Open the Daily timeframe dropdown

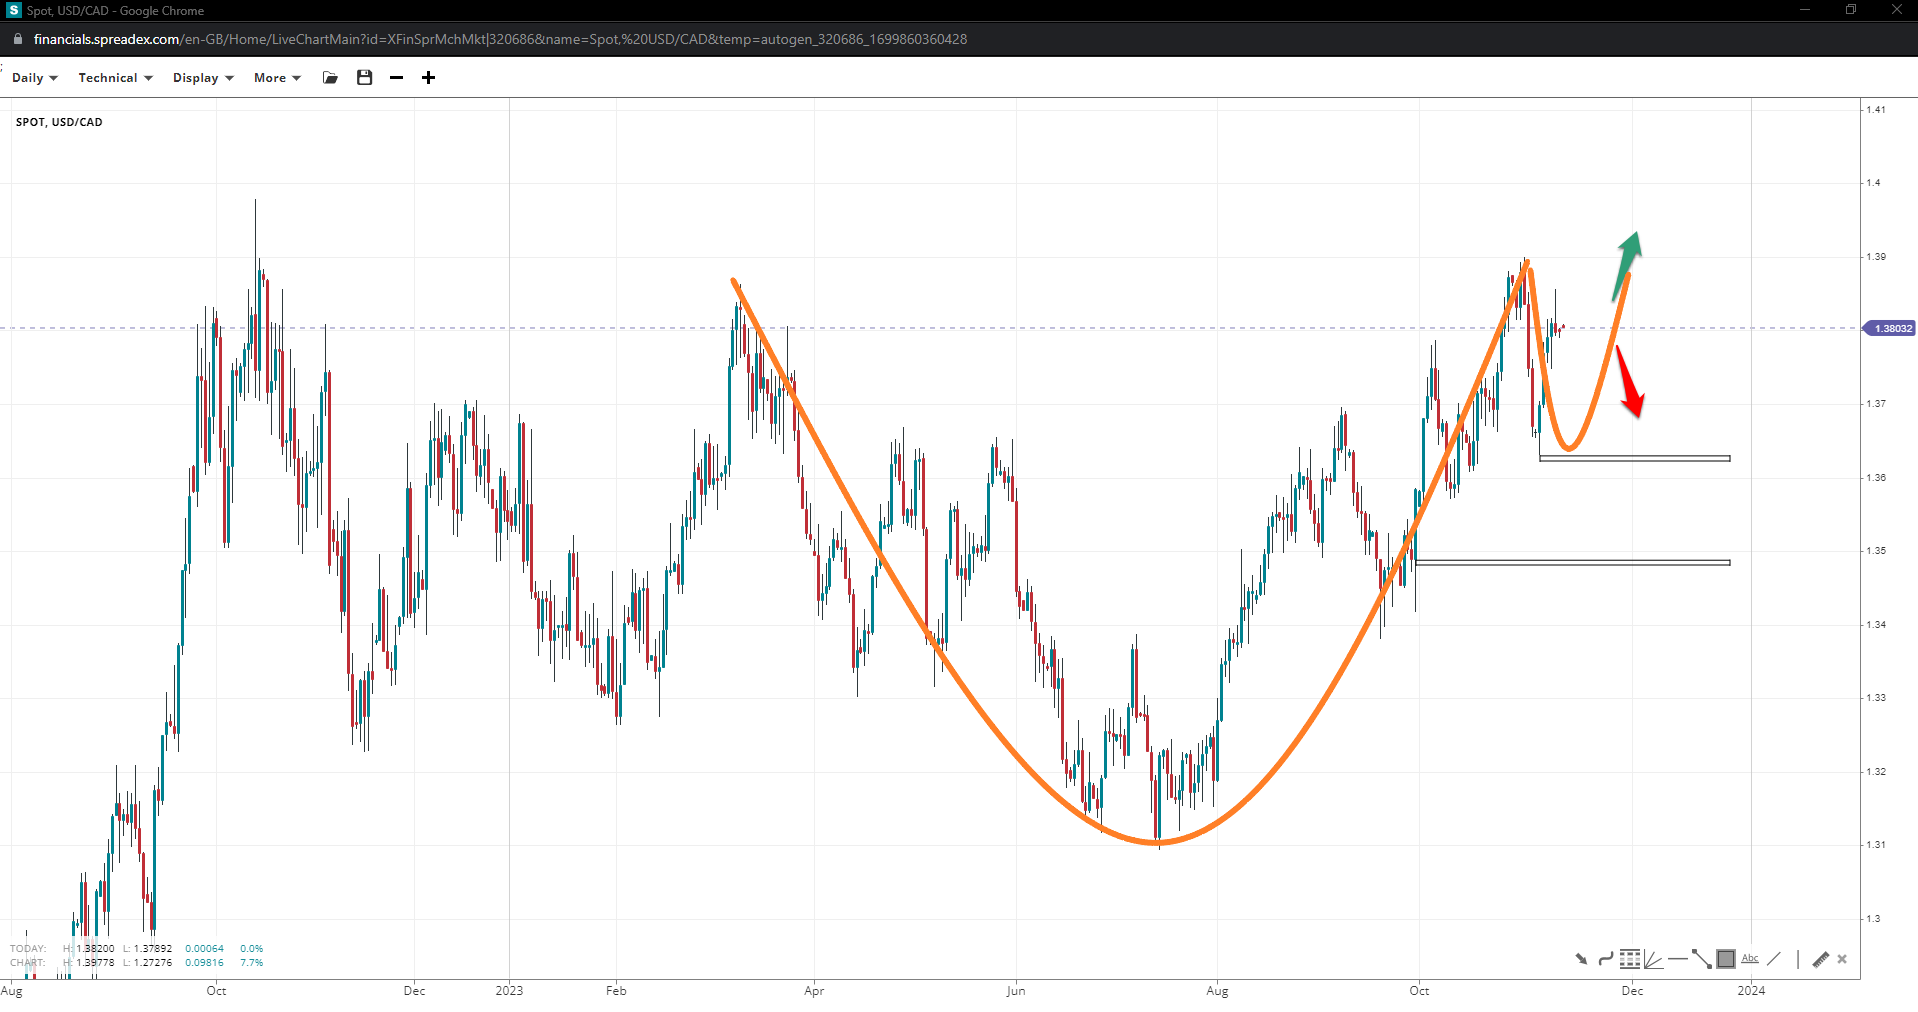point(34,78)
